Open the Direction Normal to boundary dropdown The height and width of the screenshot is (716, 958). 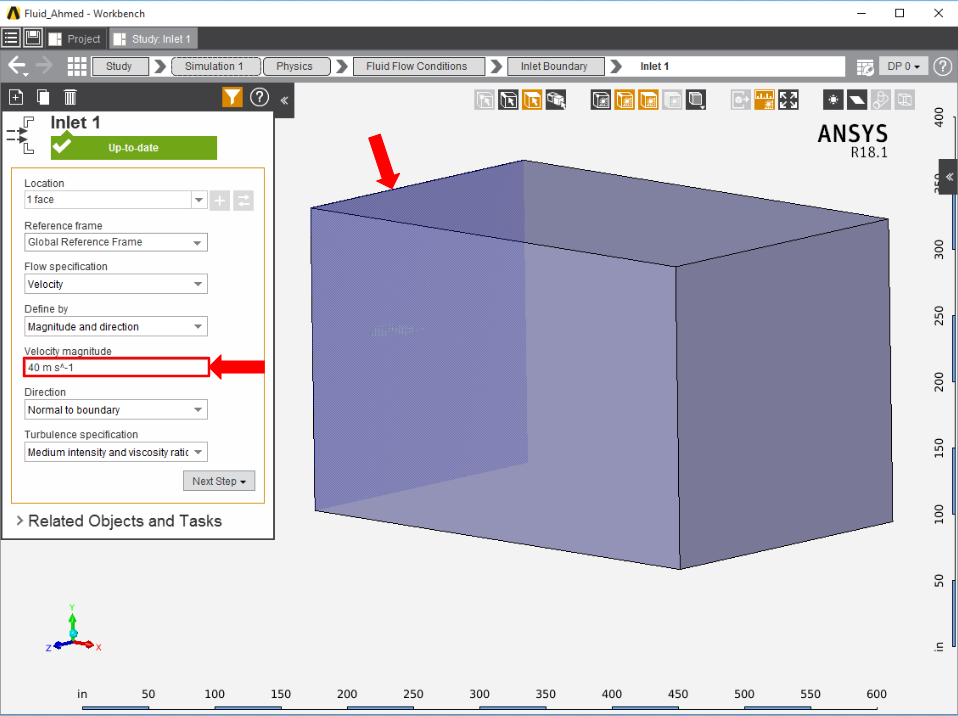115,409
